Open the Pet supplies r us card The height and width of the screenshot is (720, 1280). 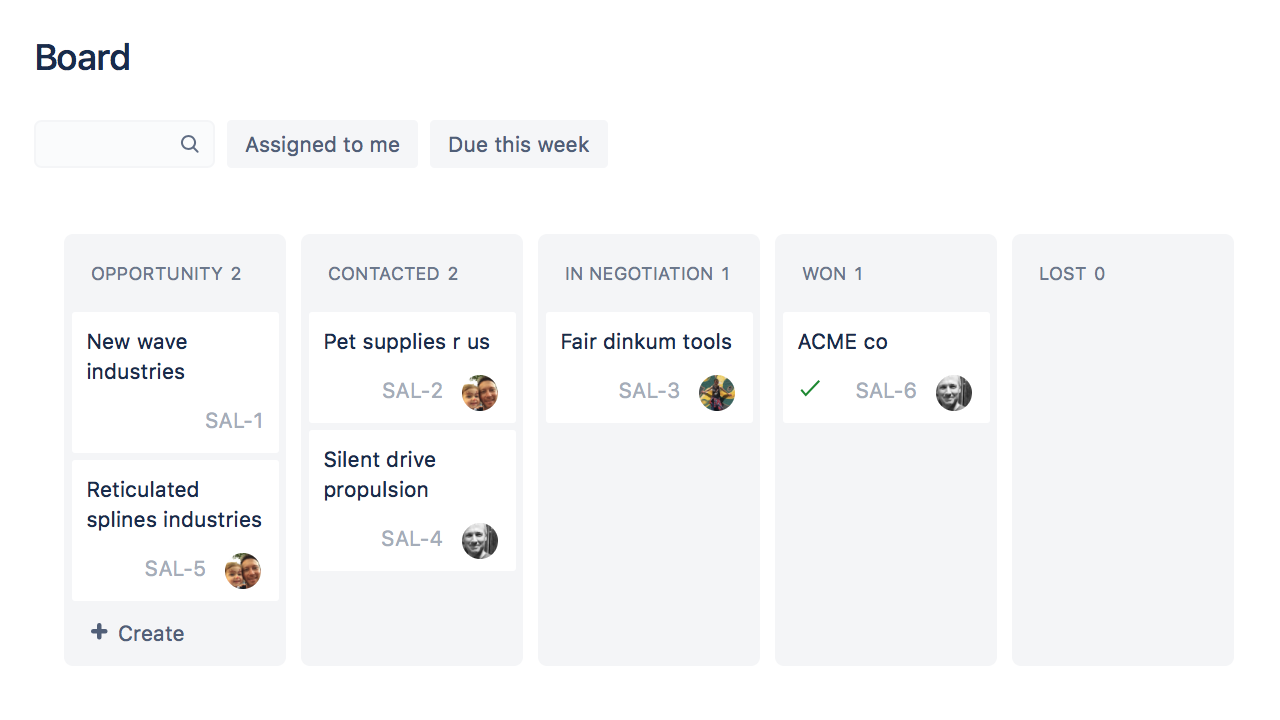point(406,342)
